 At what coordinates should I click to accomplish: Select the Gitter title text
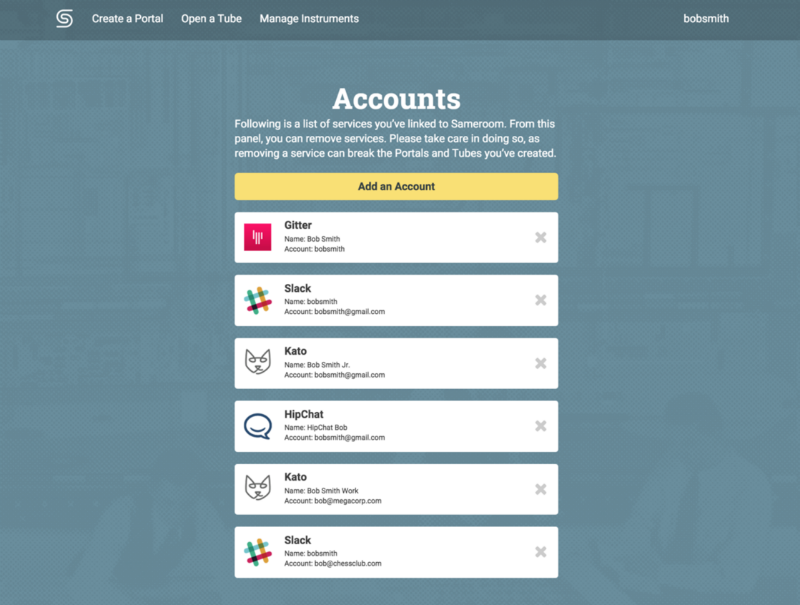point(298,225)
